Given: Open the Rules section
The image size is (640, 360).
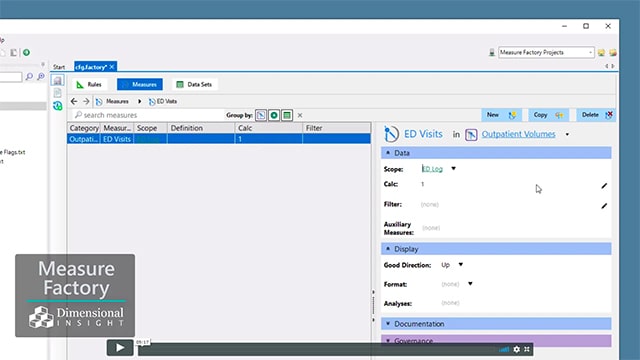Looking at the screenshot, I should [89, 84].
